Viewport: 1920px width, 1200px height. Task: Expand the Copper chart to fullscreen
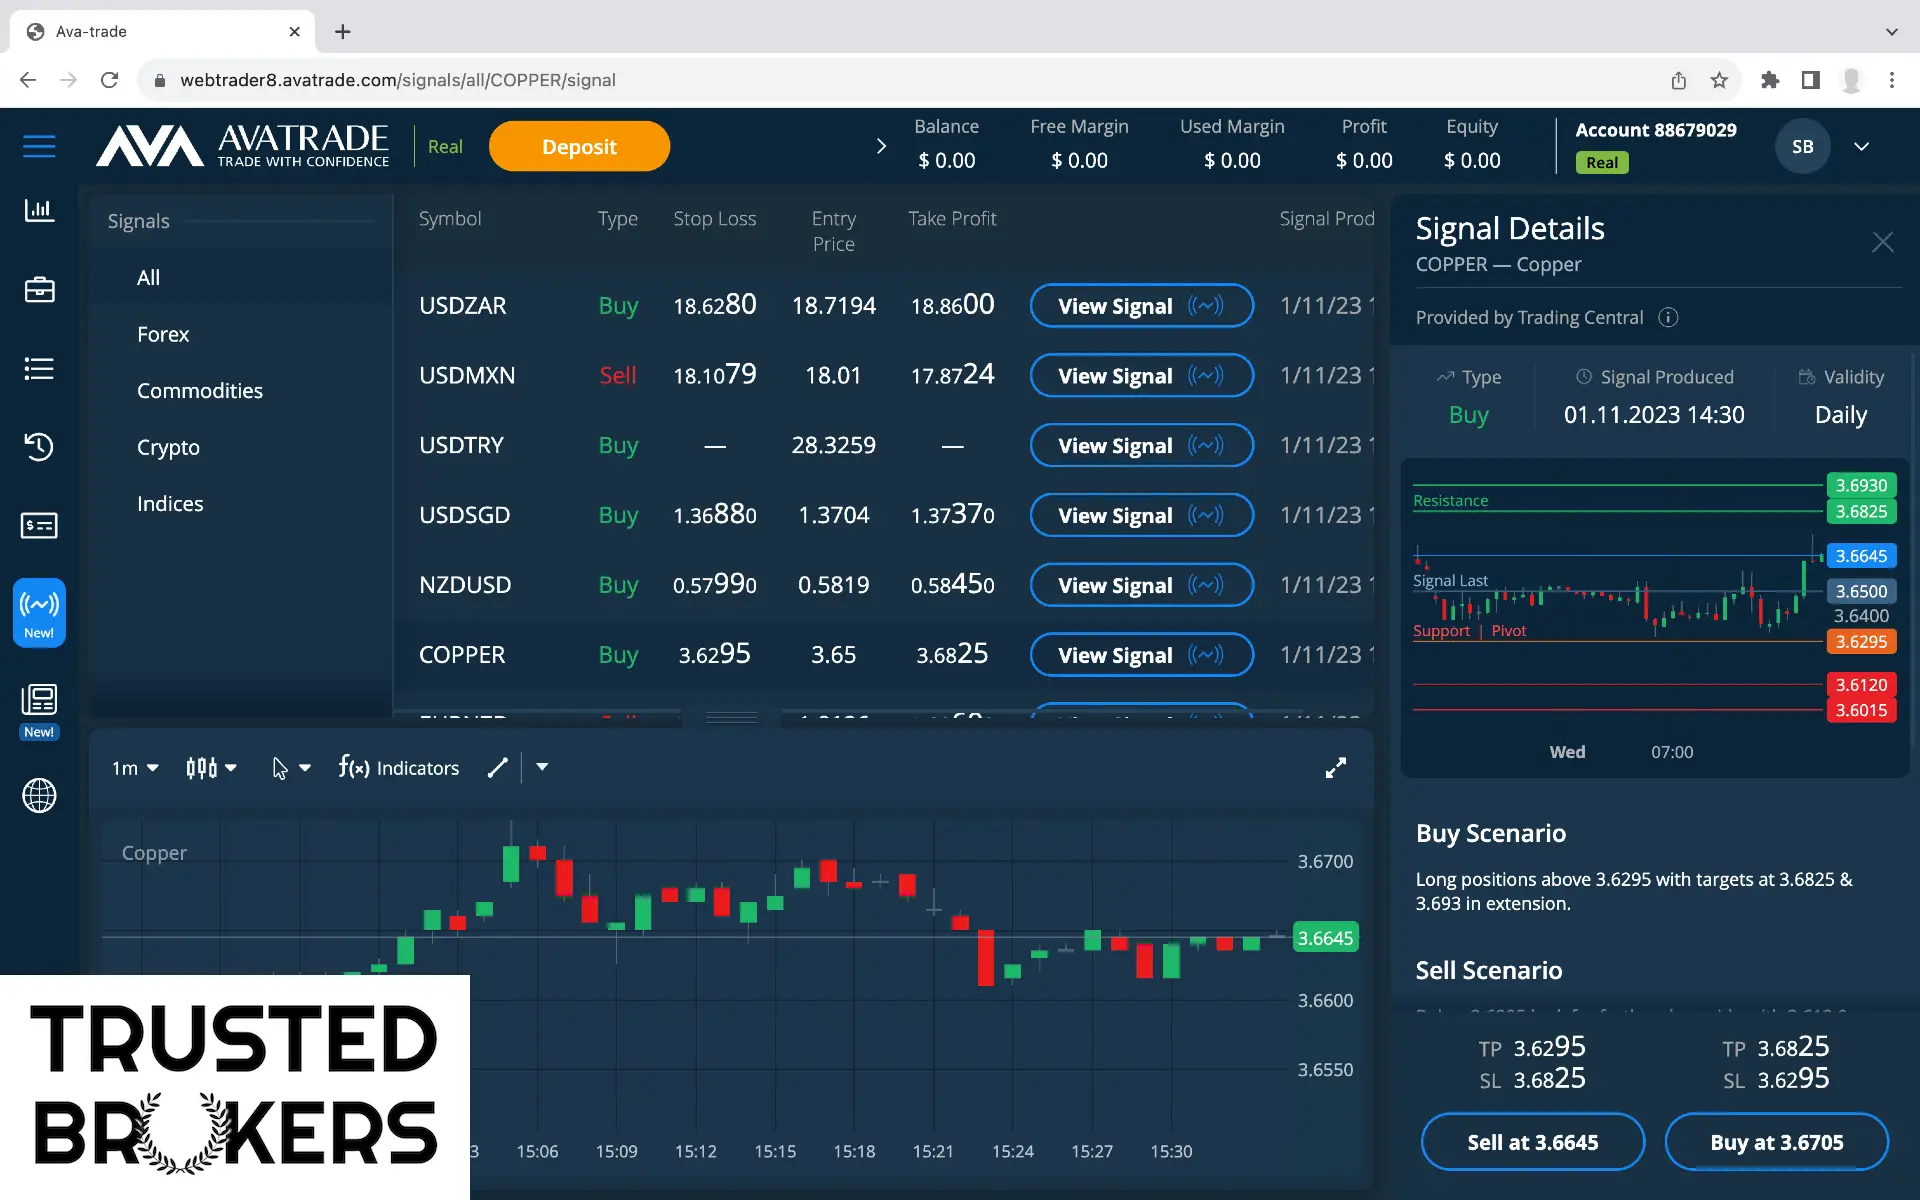[1336, 768]
